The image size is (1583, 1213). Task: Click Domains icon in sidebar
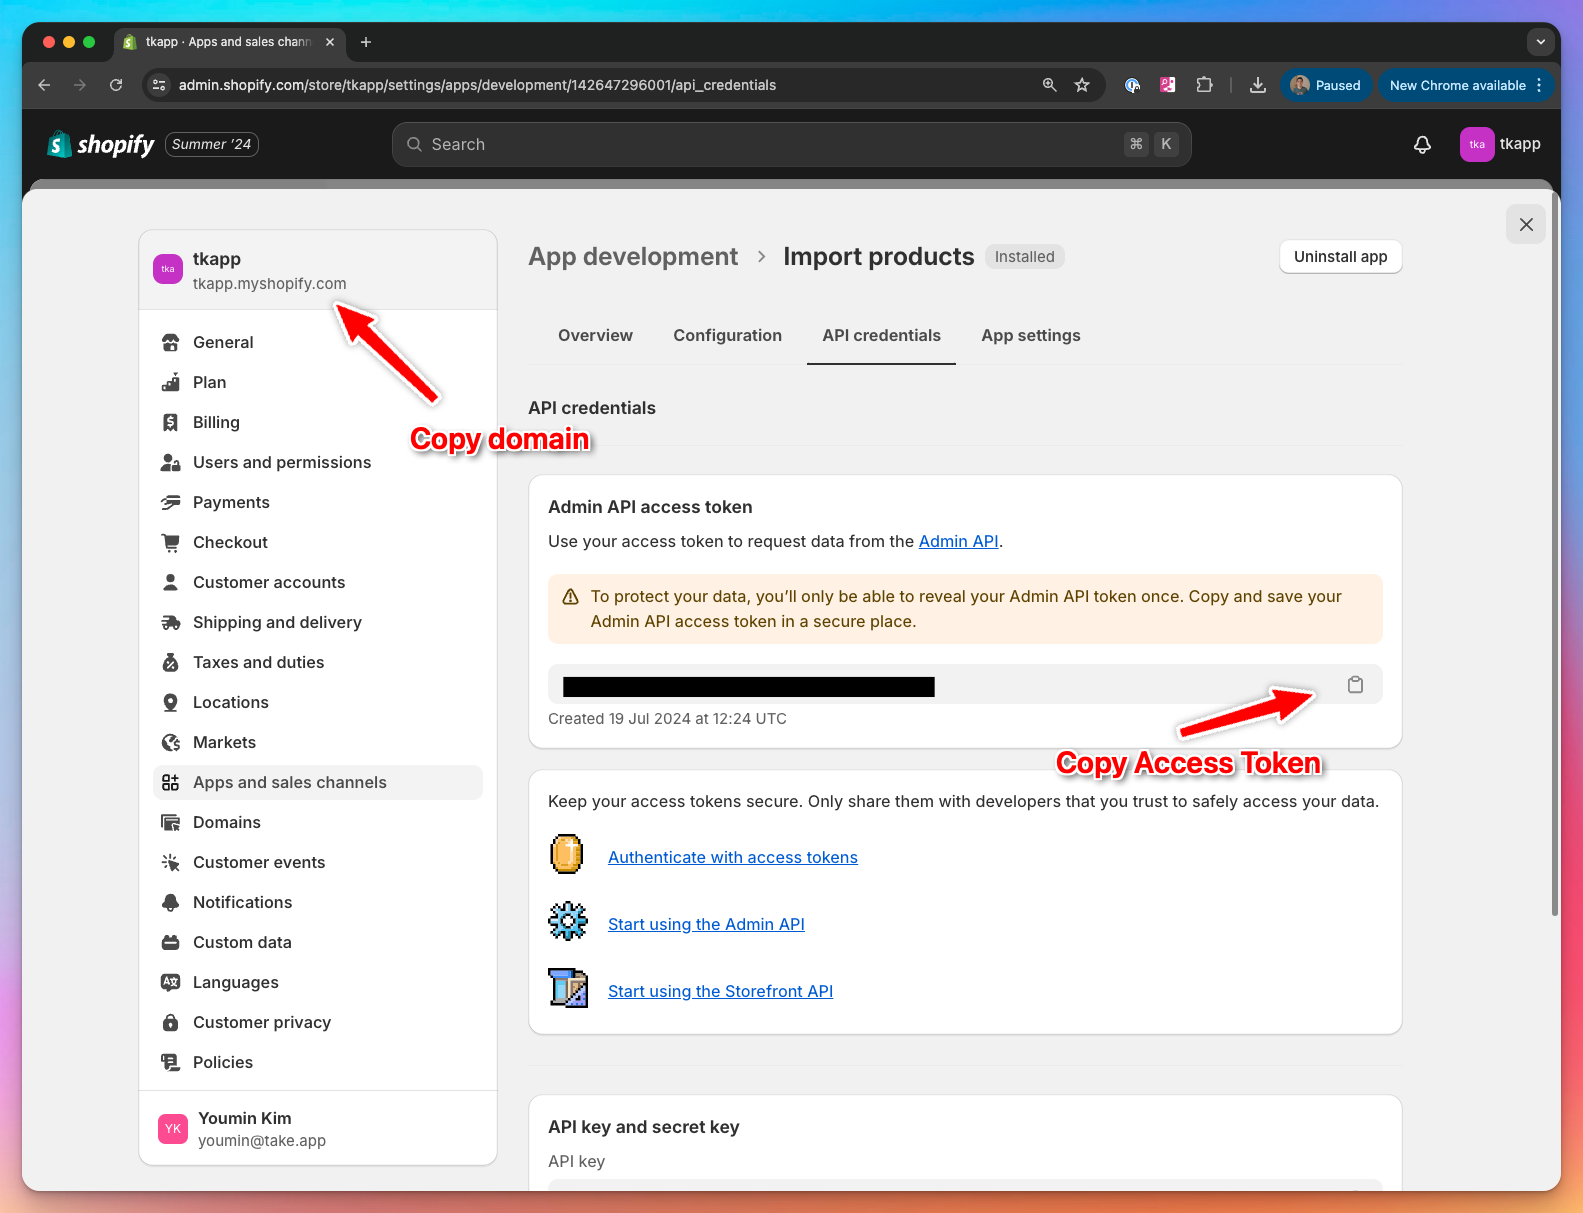(x=171, y=822)
